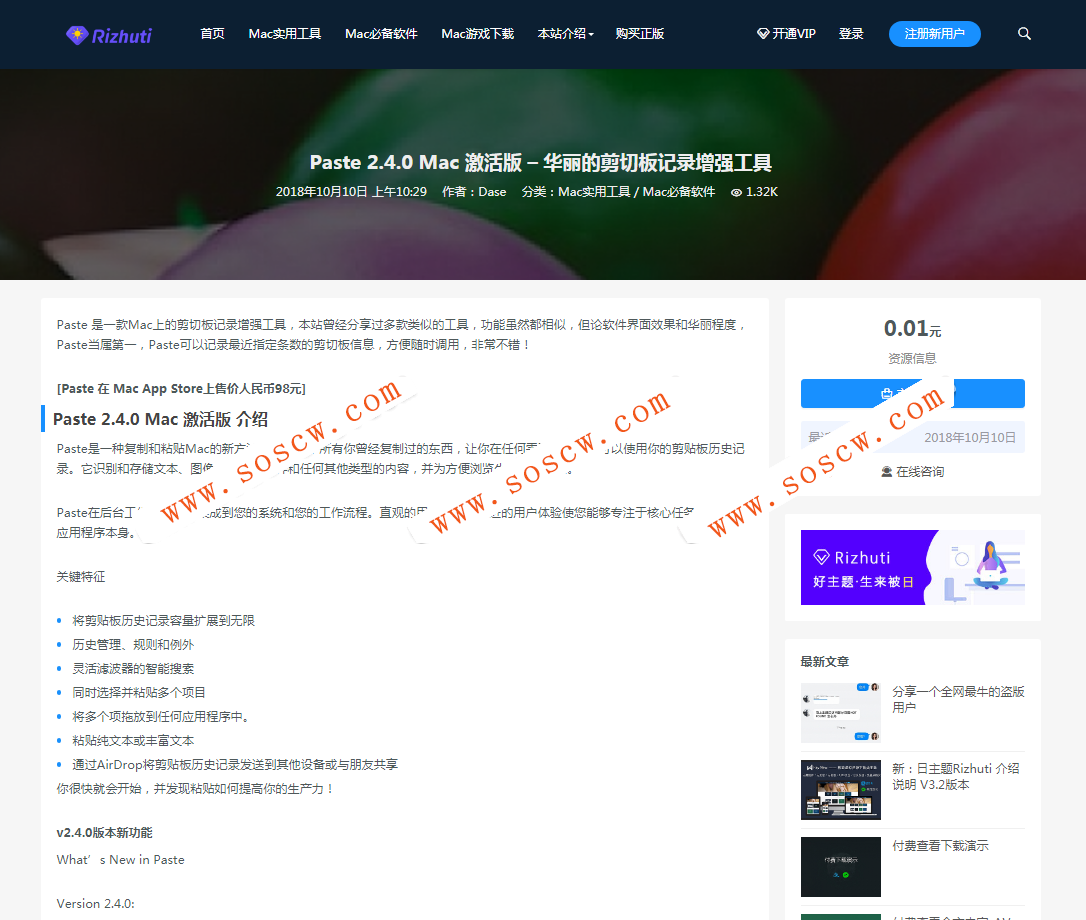Click heading Paste 2.4.0 Mac 激活版 介绍

point(160,419)
